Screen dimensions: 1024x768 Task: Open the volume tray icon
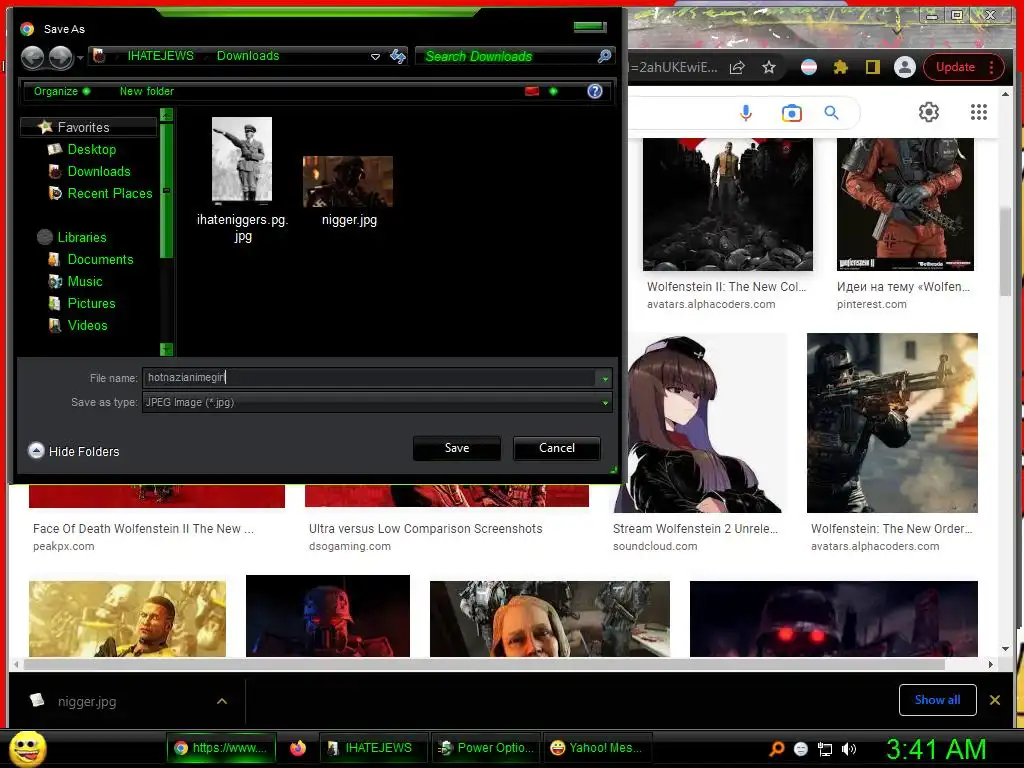(849, 749)
